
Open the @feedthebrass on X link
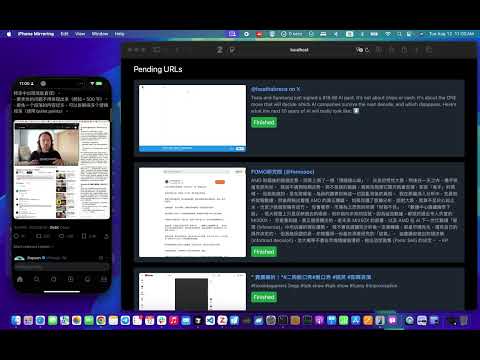[x=275, y=89]
